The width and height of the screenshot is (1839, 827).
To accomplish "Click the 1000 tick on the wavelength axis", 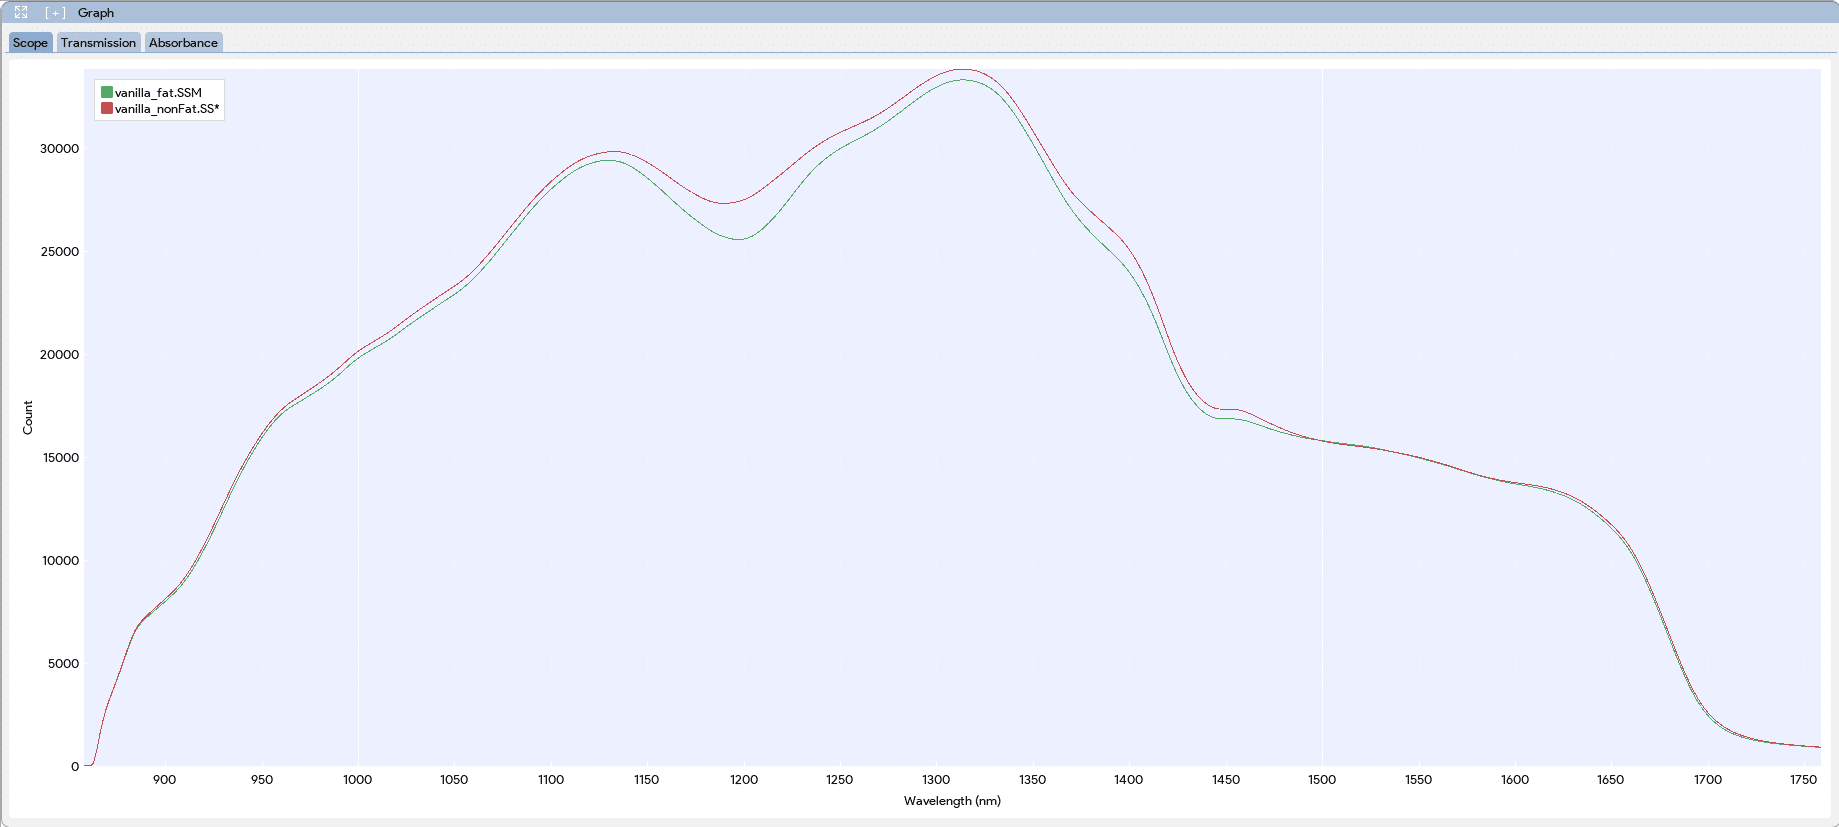I will [x=358, y=780].
